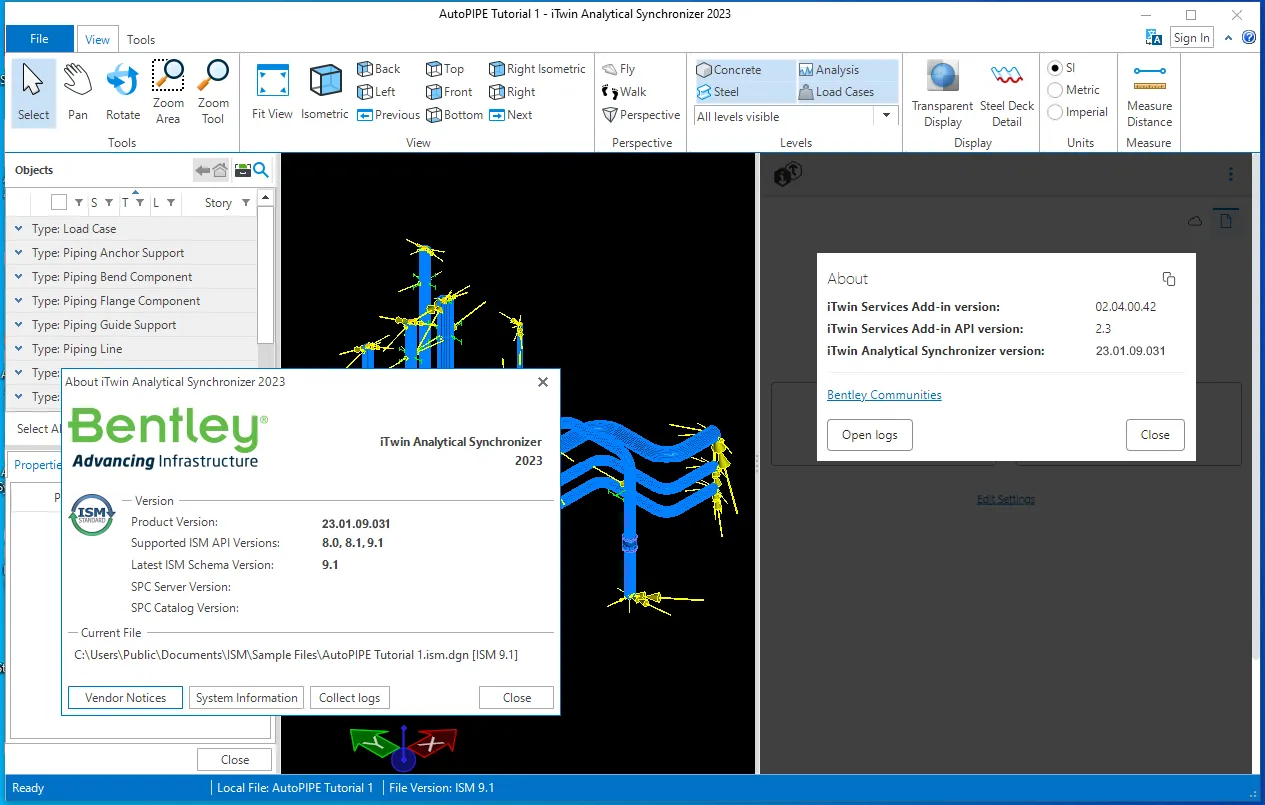Select the Imperial units radio button
Screen dimensions: 1265x805
pyautogui.click(x=1055, y=112)
